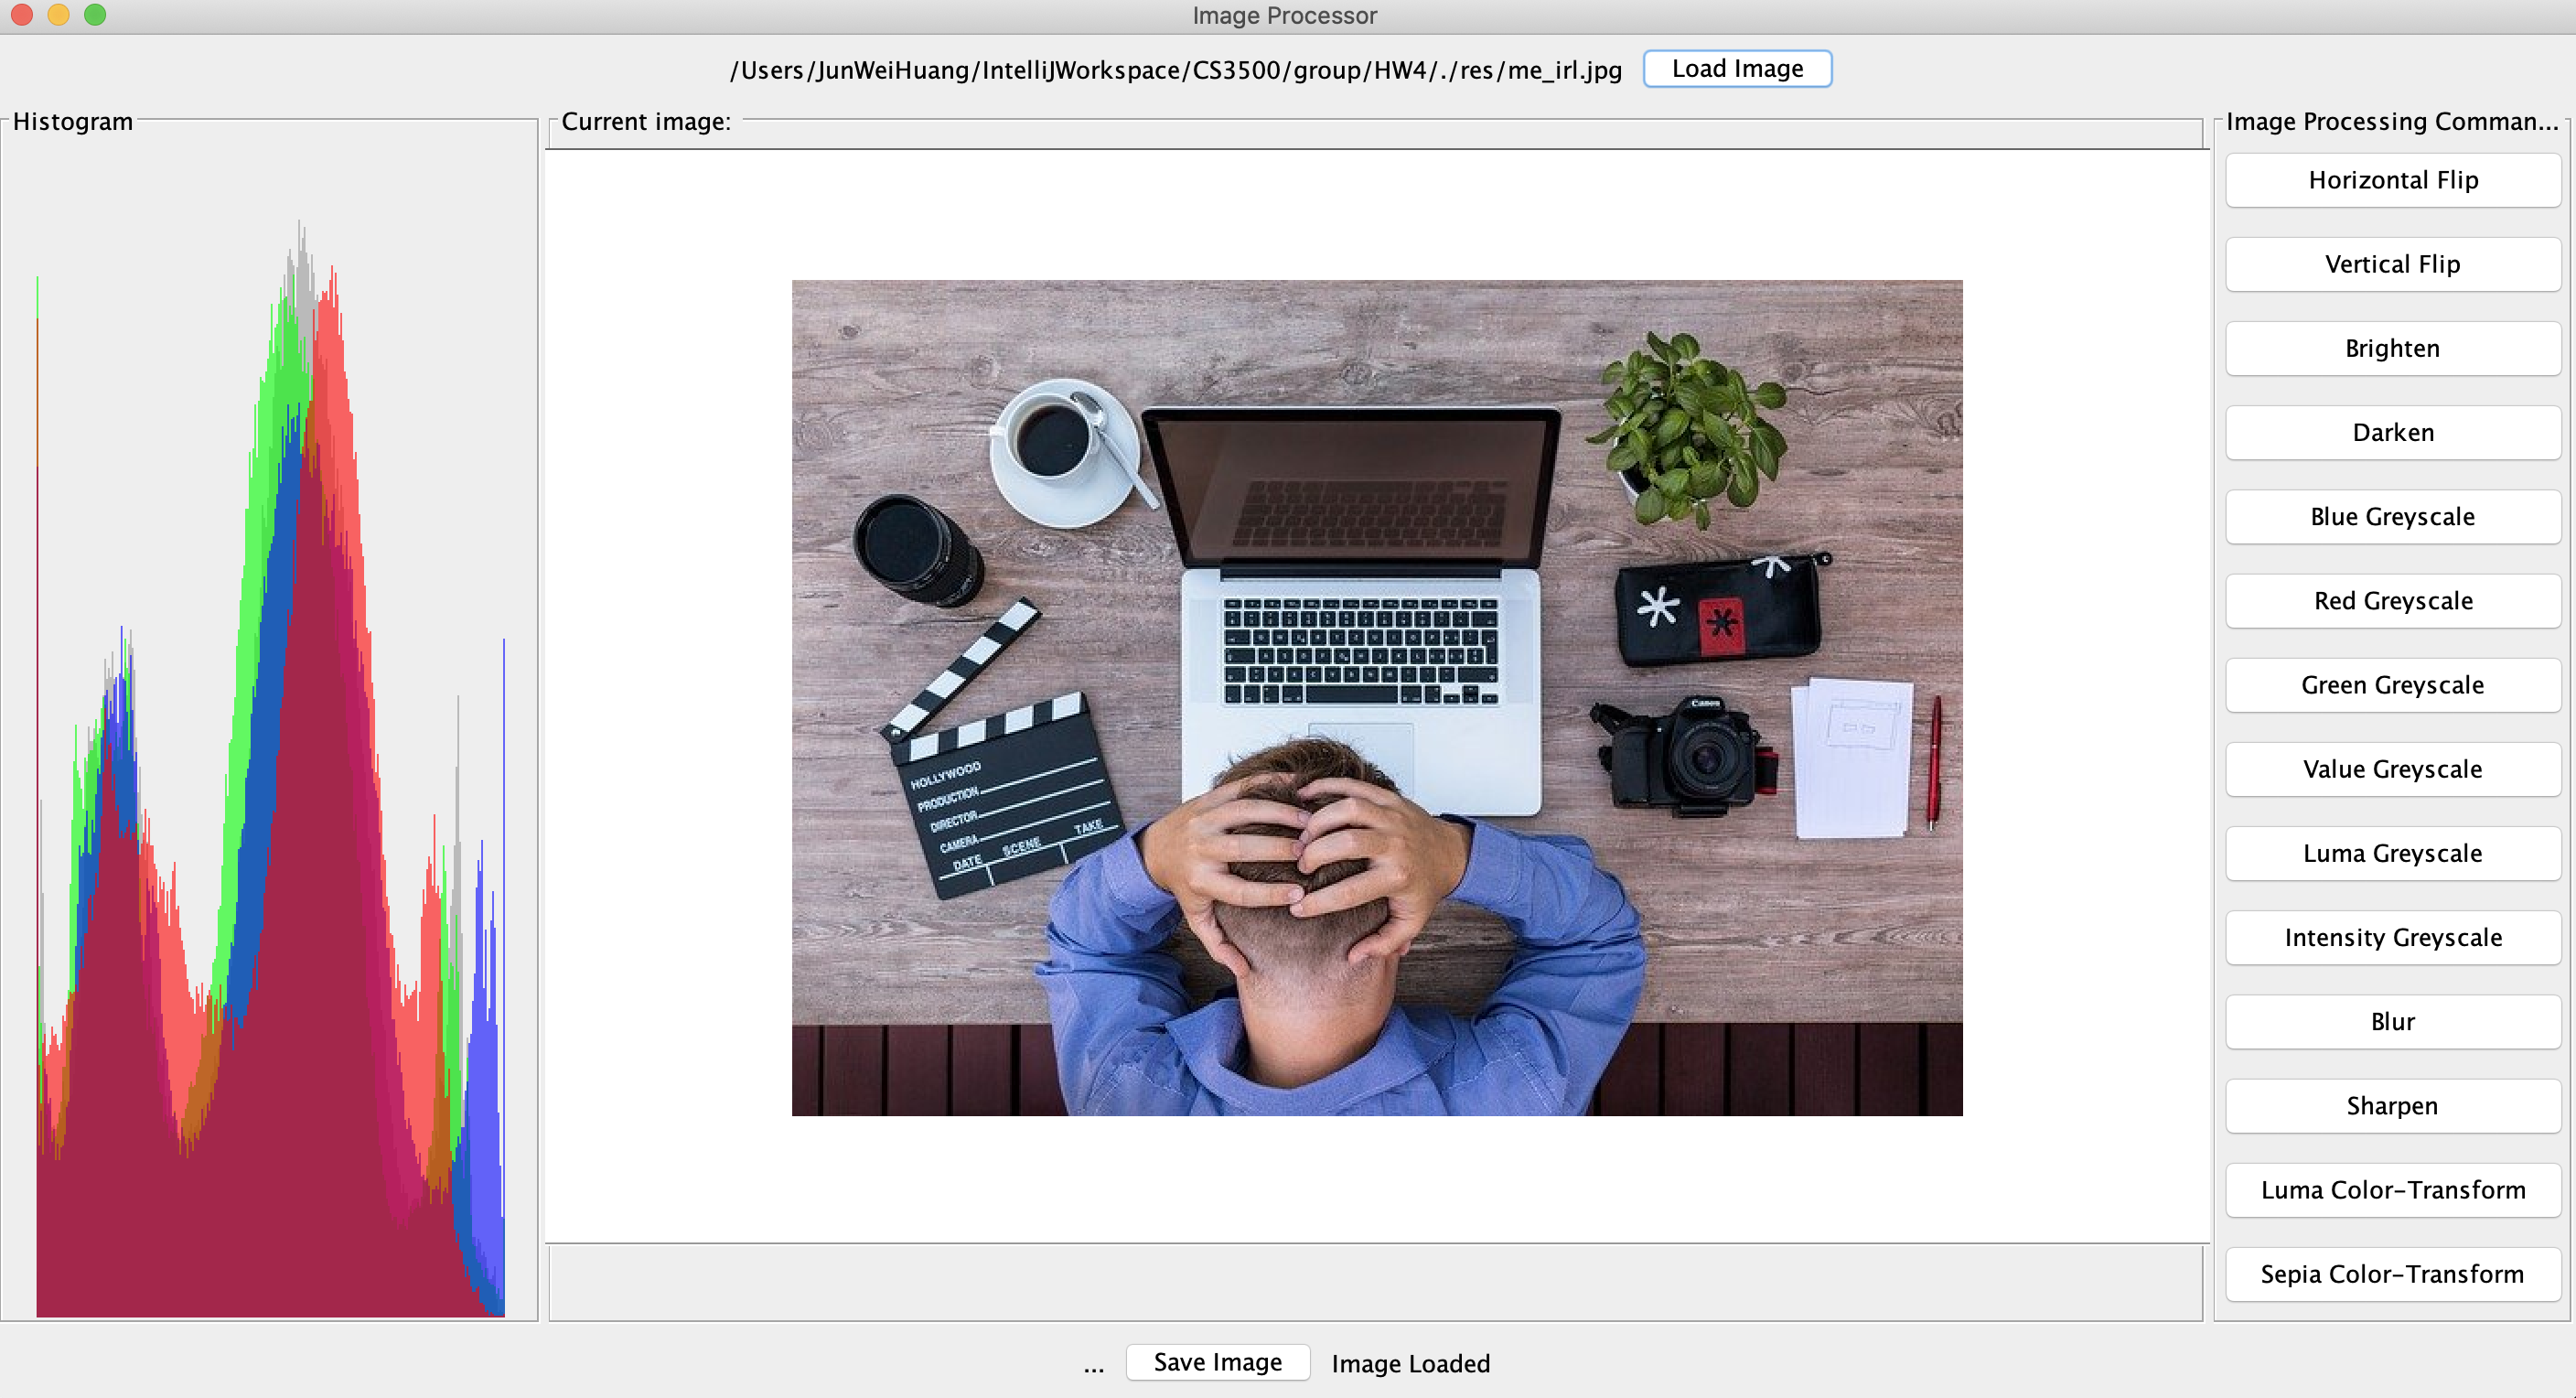This screenshot has height=1398, width=2576.
Task: Run Luma Color-Transform command
Action: click(x=2392, y=1190)
